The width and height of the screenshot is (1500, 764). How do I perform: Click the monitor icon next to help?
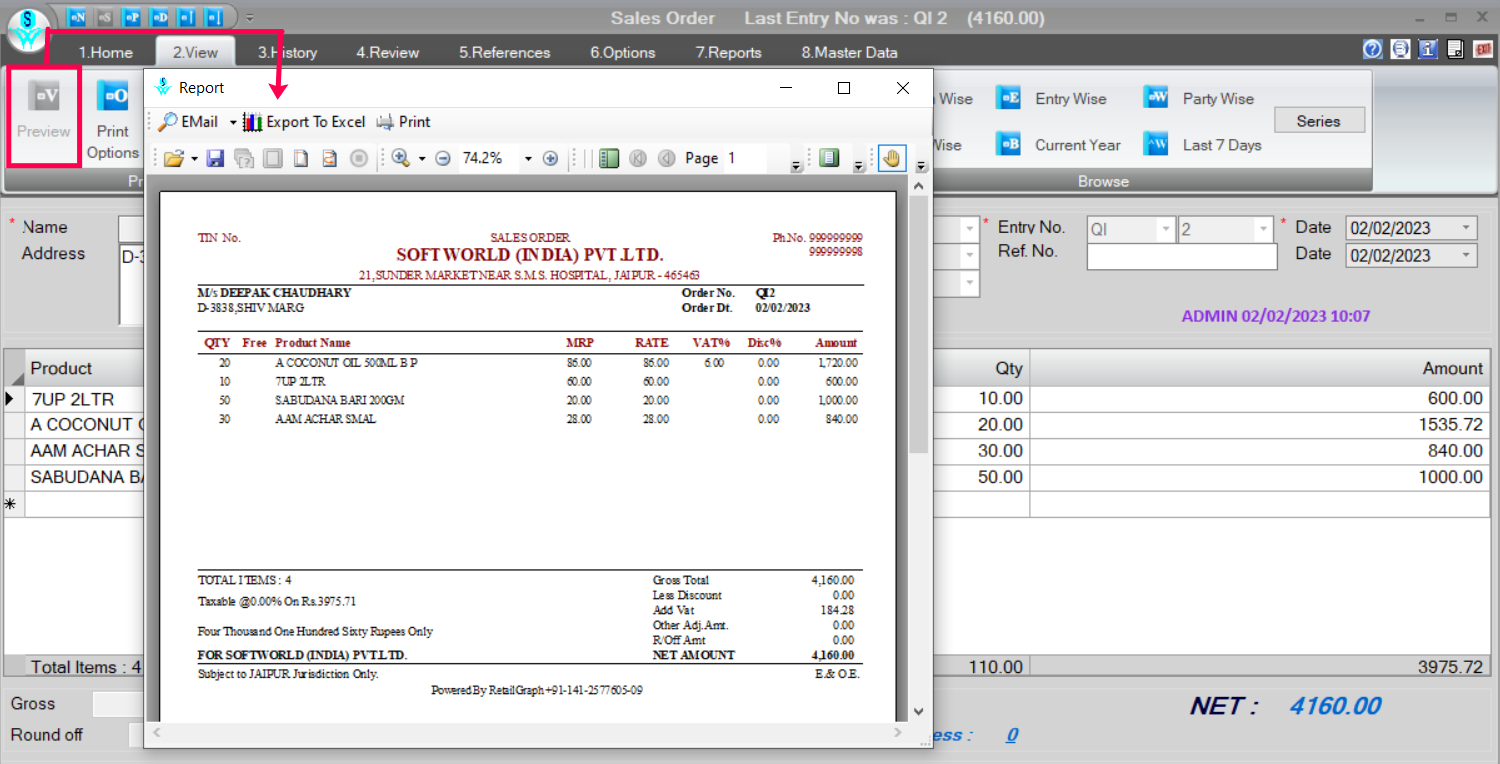1400,49
